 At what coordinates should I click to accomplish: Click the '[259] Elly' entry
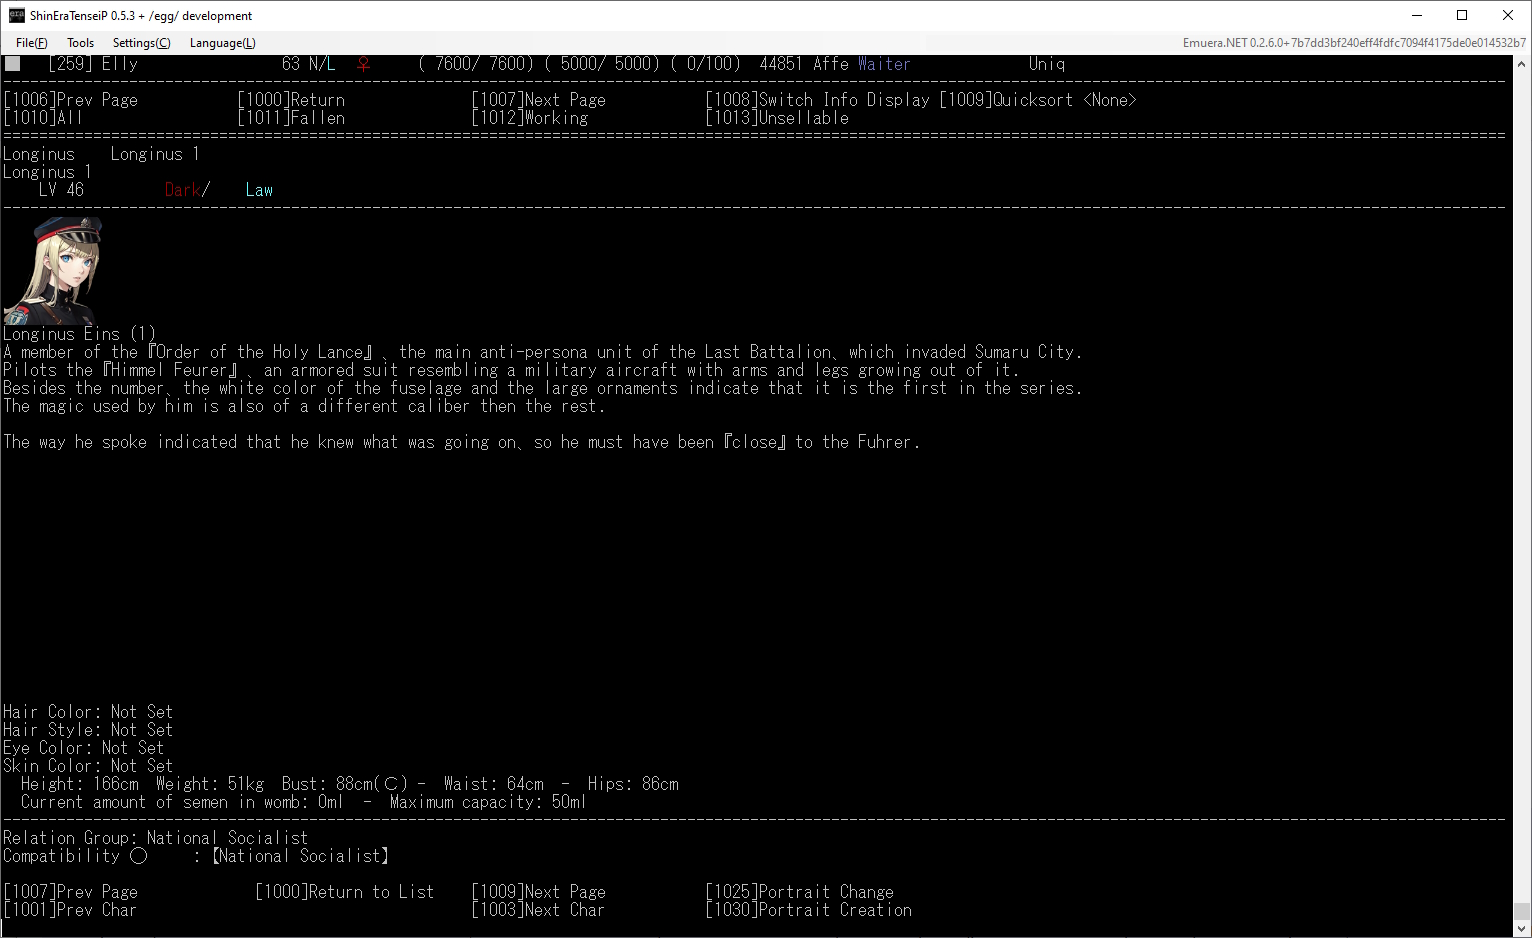point(93,64)
